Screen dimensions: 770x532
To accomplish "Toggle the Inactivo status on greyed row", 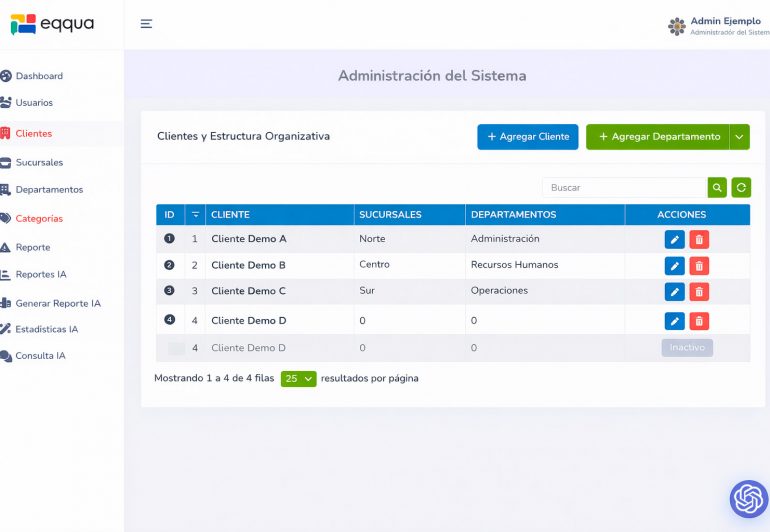I will point(687,348).
